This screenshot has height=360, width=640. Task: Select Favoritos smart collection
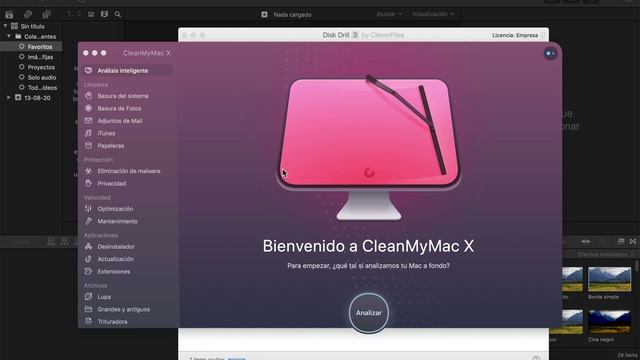(40, 47)
